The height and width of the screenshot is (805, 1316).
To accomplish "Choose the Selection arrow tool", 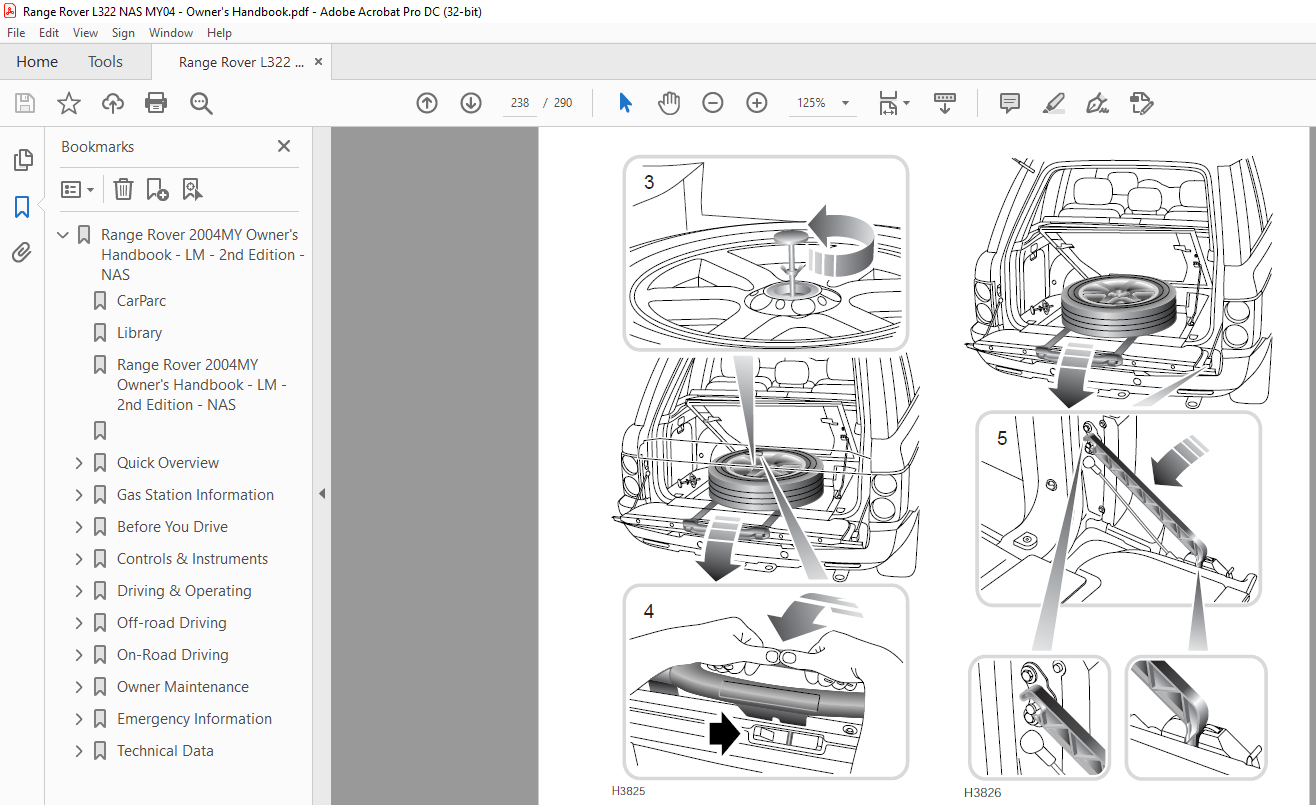I will tap(625, 103).
